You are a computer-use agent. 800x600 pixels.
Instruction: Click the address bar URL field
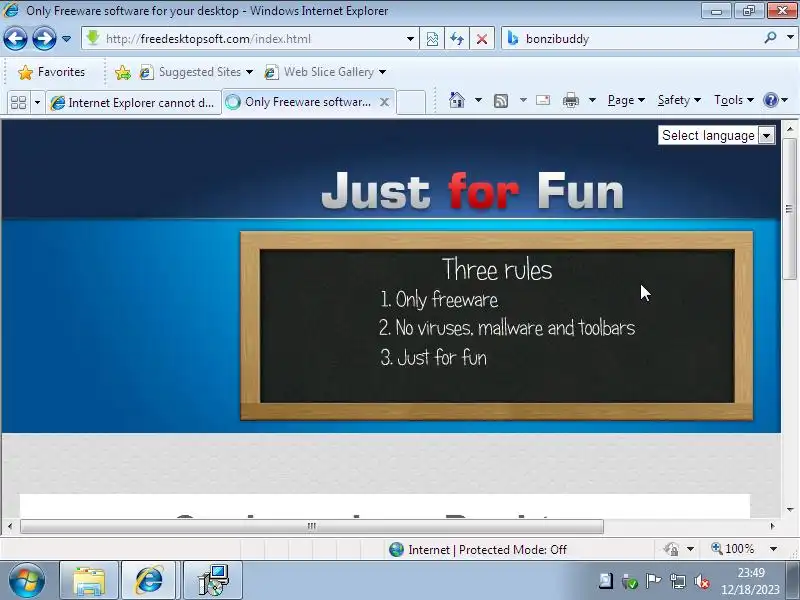250,39
